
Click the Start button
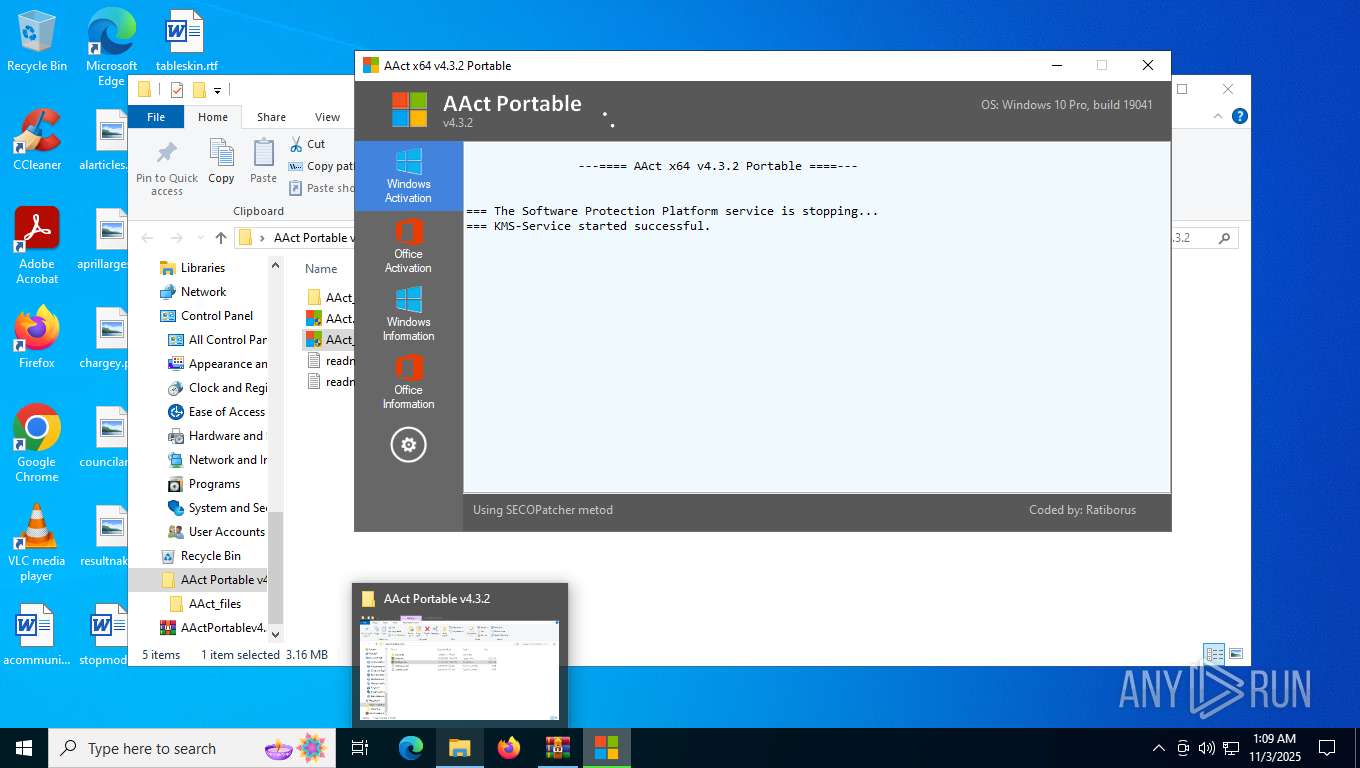tap(24, 748)
